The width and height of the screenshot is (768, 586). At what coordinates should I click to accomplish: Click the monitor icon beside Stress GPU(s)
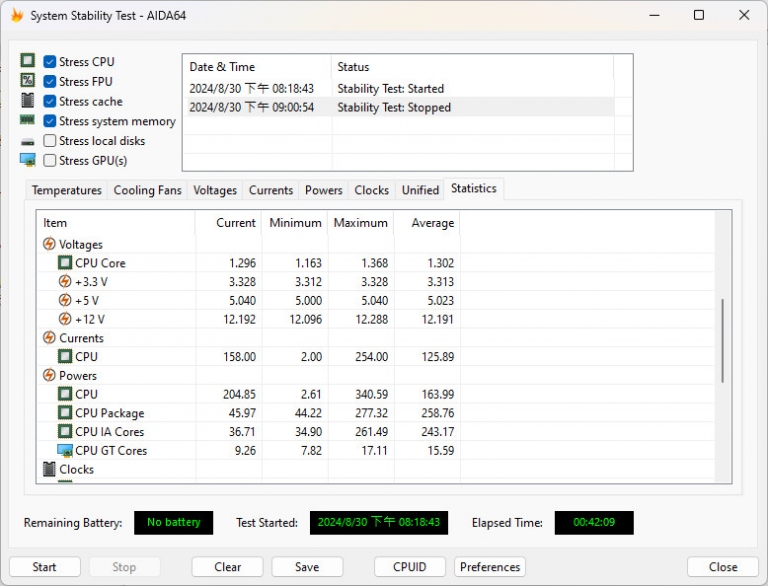28,160
